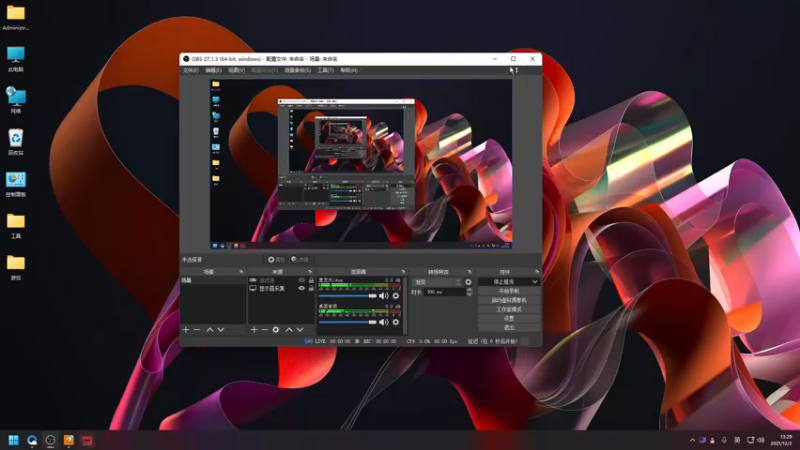Click 退出 exit button in controls

[x=509, y=328]
